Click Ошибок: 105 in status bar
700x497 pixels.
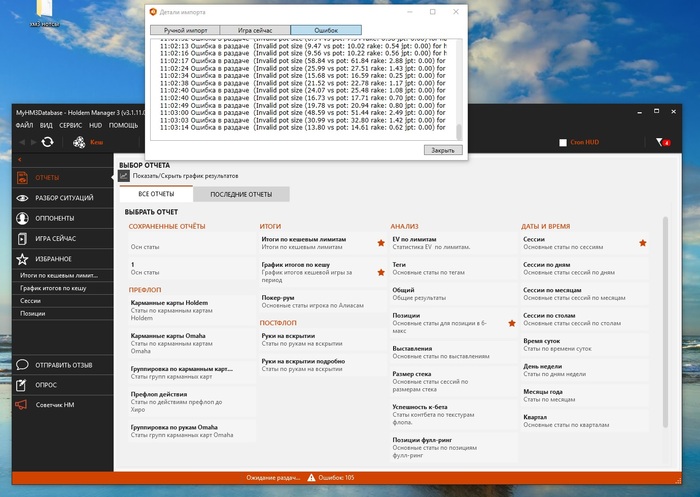coord(336,478)
